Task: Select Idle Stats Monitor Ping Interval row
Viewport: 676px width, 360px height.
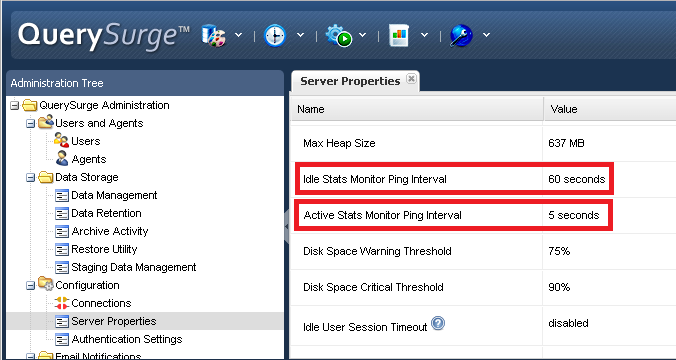Action: click(x=483, y=179)
